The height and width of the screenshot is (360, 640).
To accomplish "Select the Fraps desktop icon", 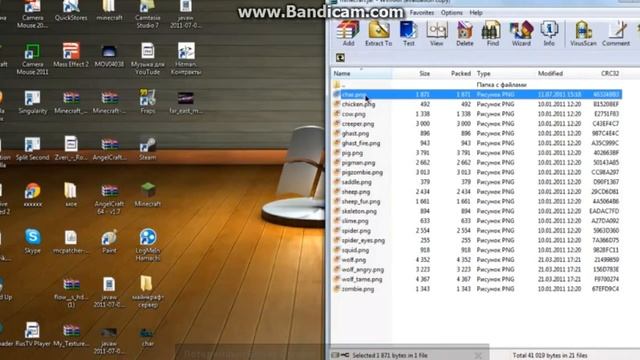I will [147, 102].
